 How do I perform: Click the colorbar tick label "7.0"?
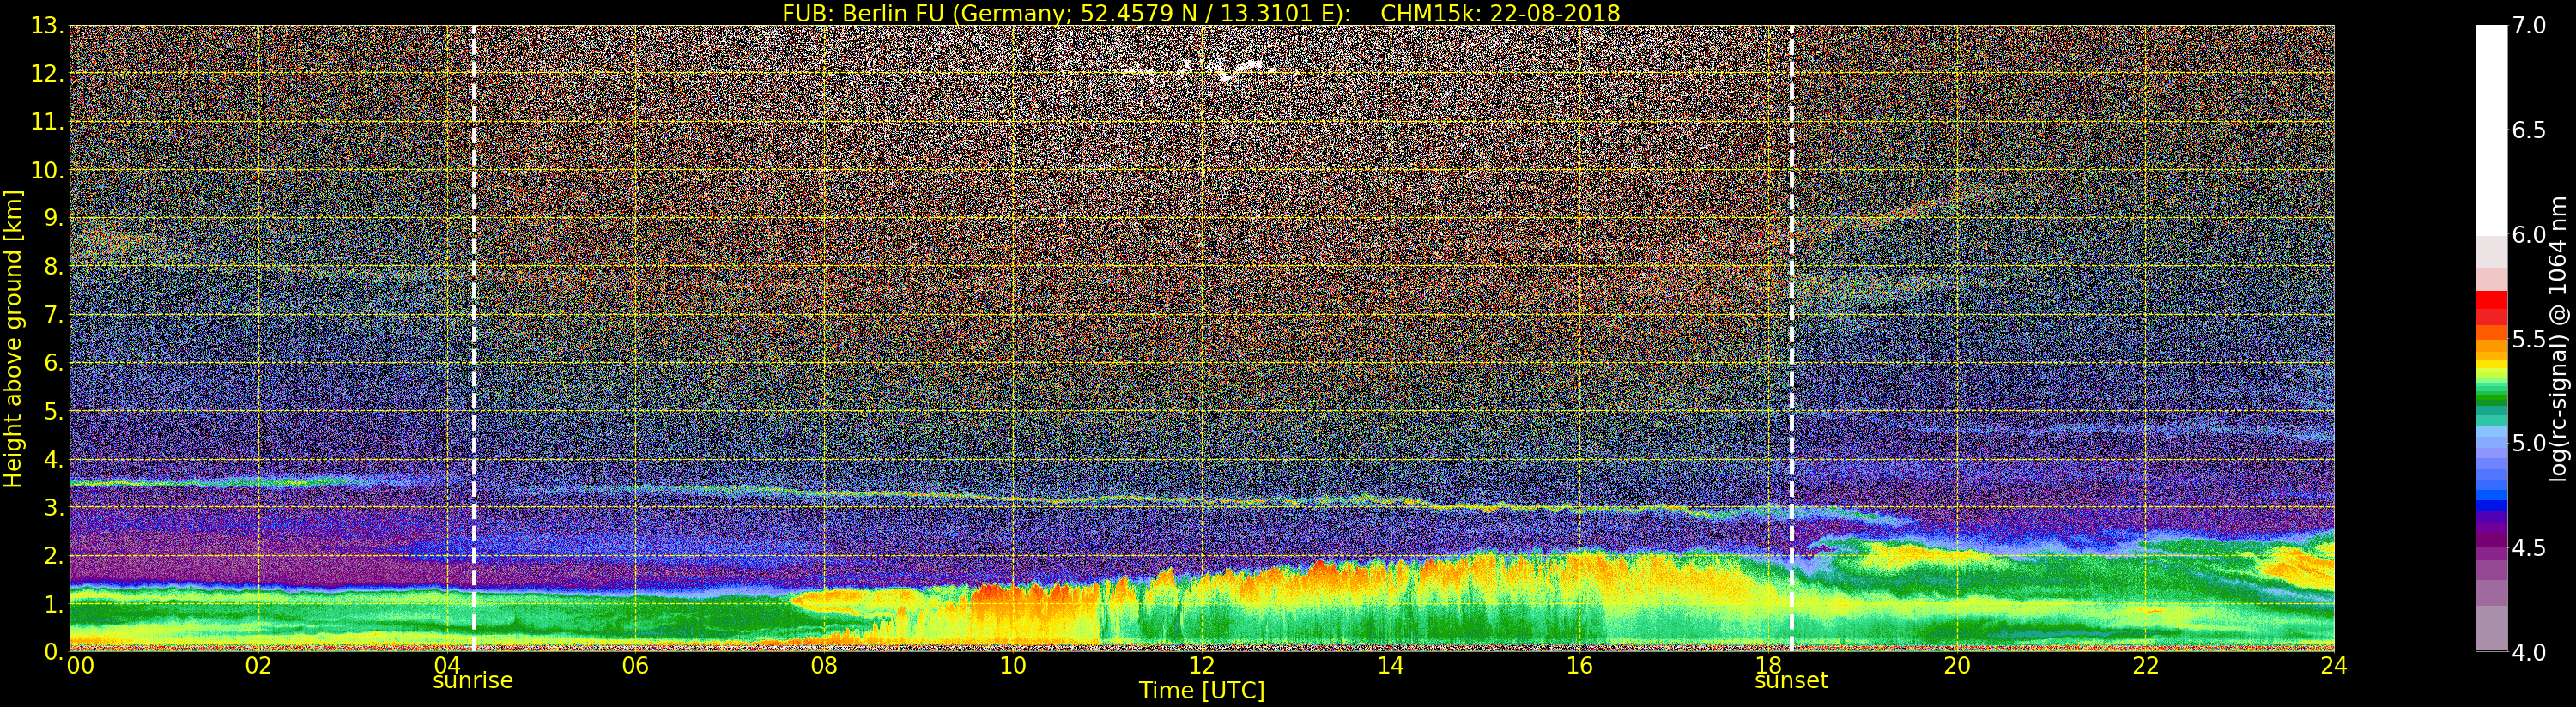(x=2529, y=26)
